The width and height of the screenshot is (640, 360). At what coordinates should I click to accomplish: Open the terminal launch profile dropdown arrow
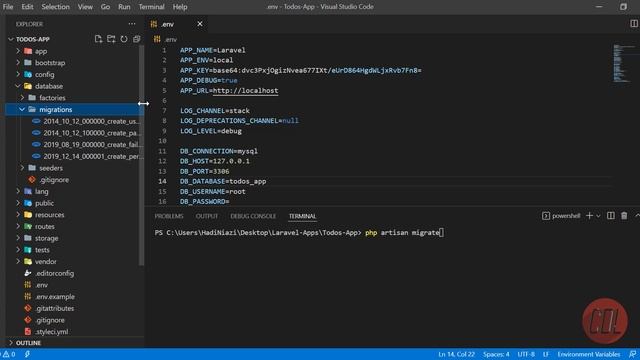tap(598, 216)
